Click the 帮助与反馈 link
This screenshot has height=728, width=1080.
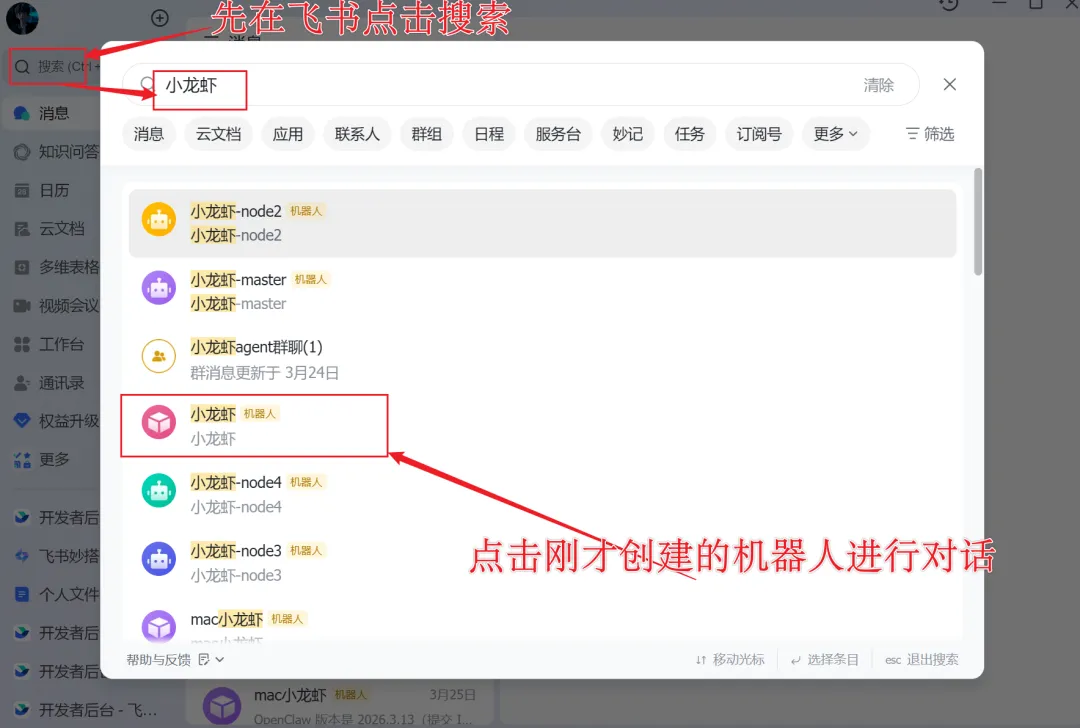pos(158,660)
